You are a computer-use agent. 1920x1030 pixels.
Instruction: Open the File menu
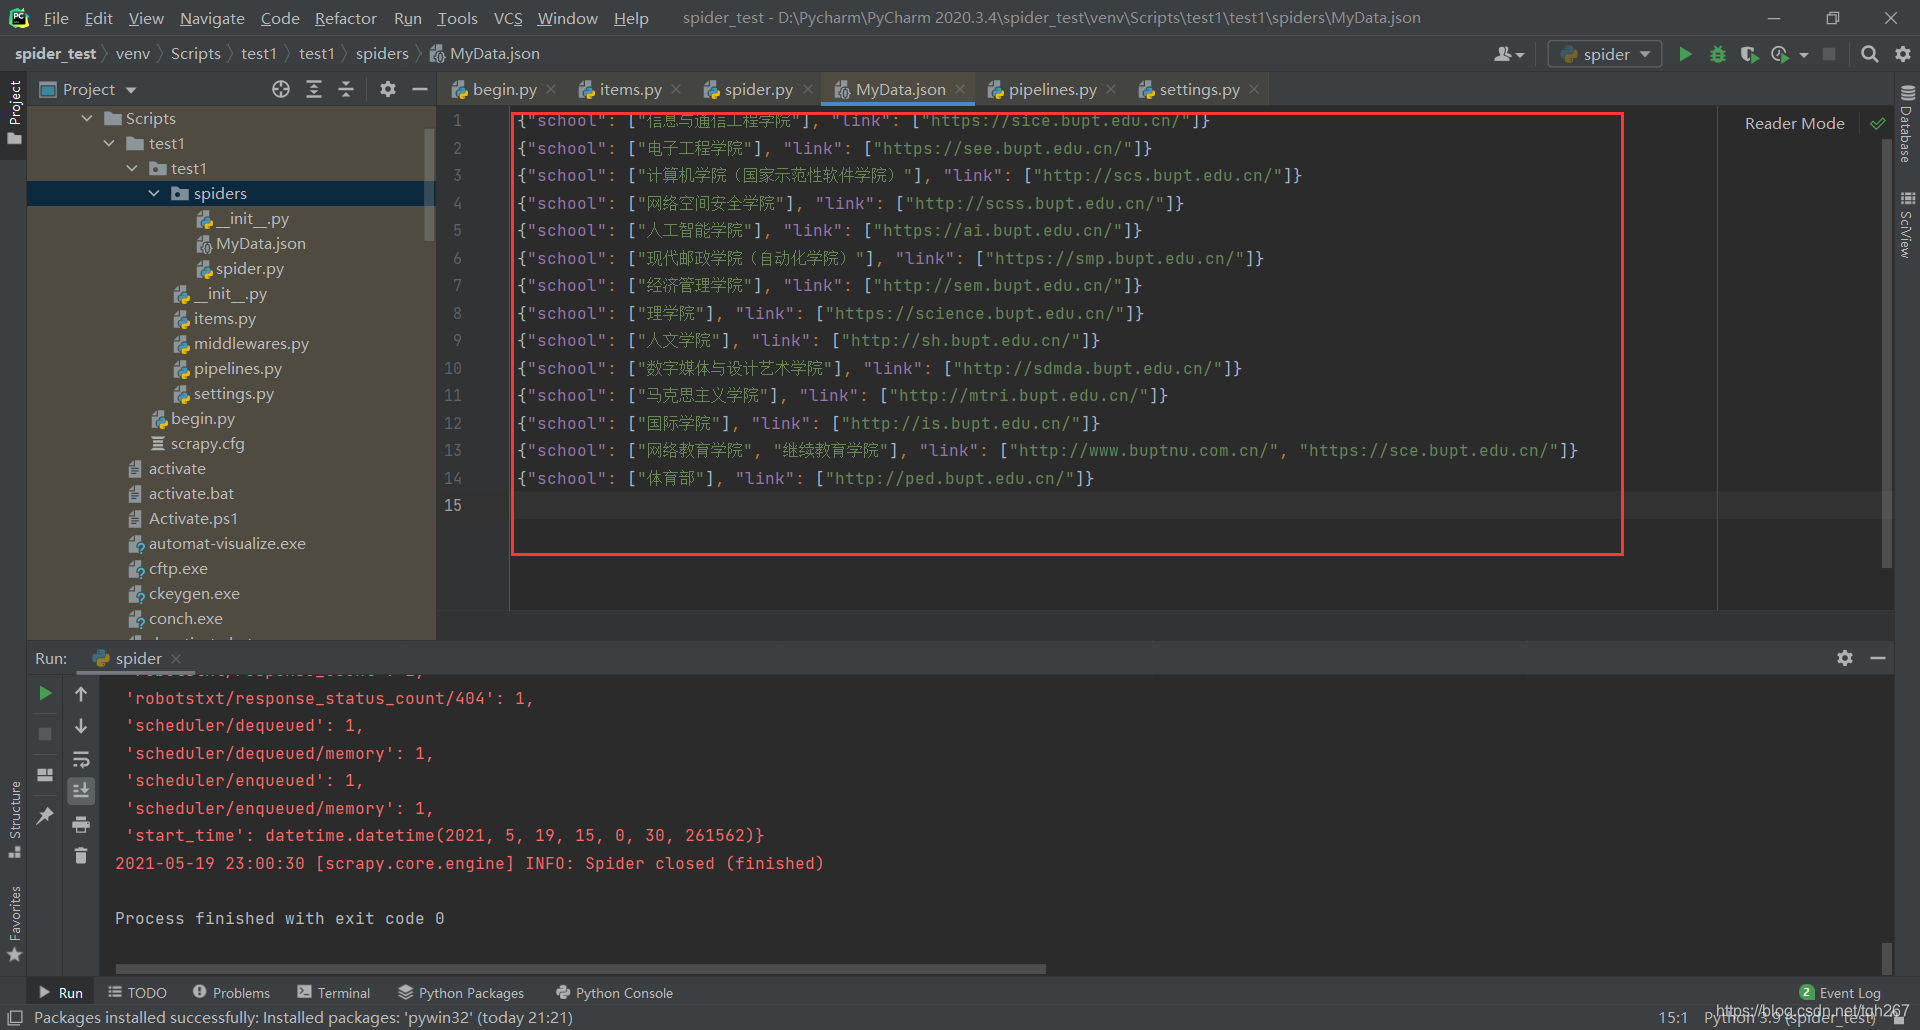[56, 18]
